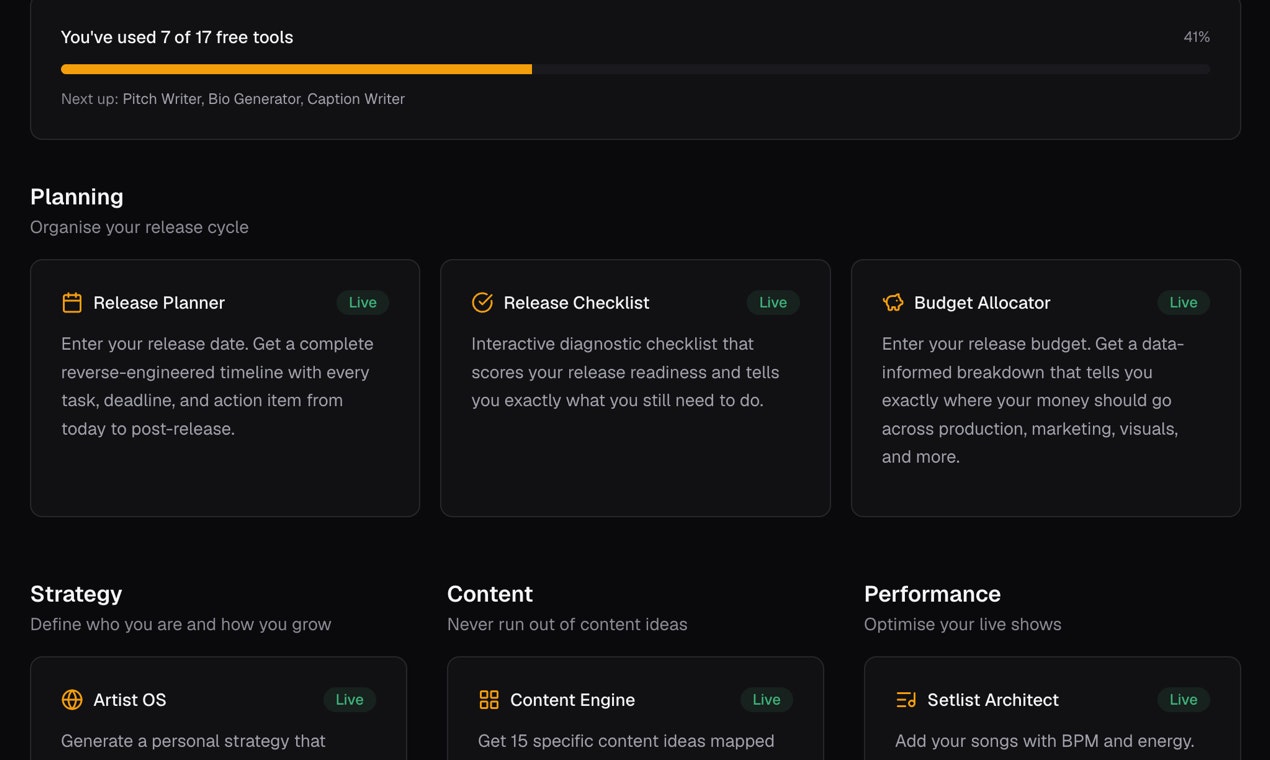
Task: Click 'Add your songs with BPM and energy.' text
Action: (1045, 741)
